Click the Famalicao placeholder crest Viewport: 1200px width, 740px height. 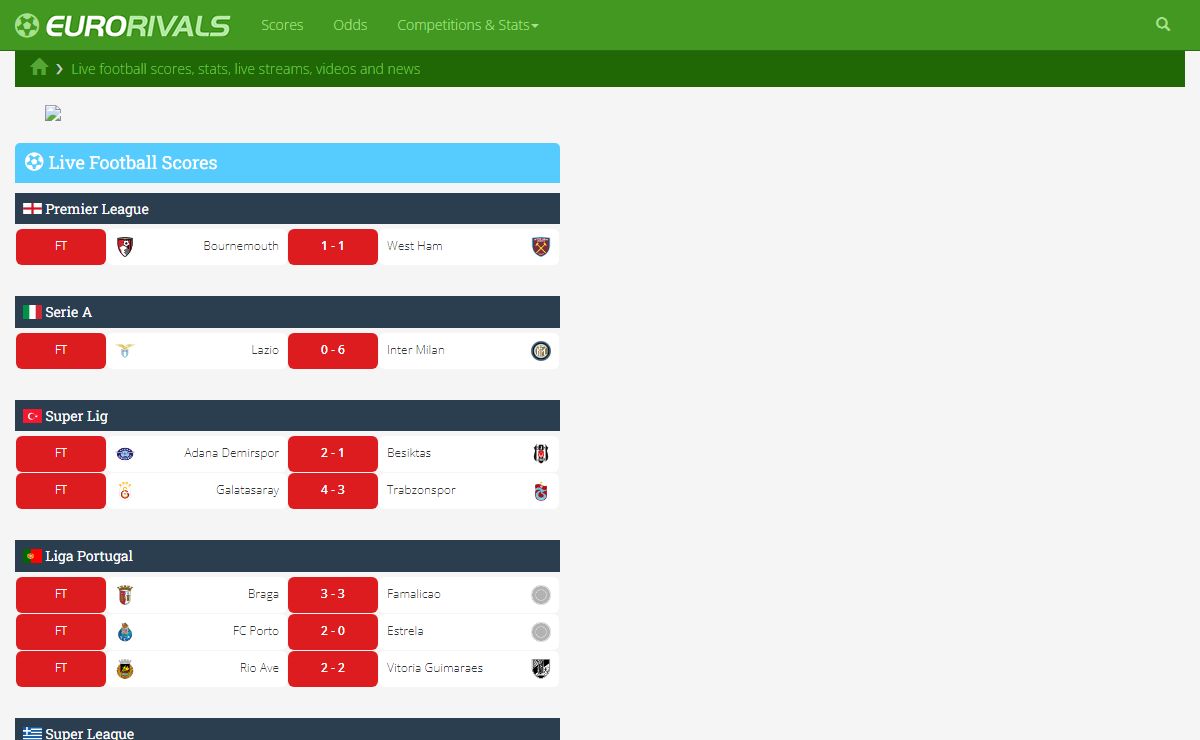coord(541,595)
